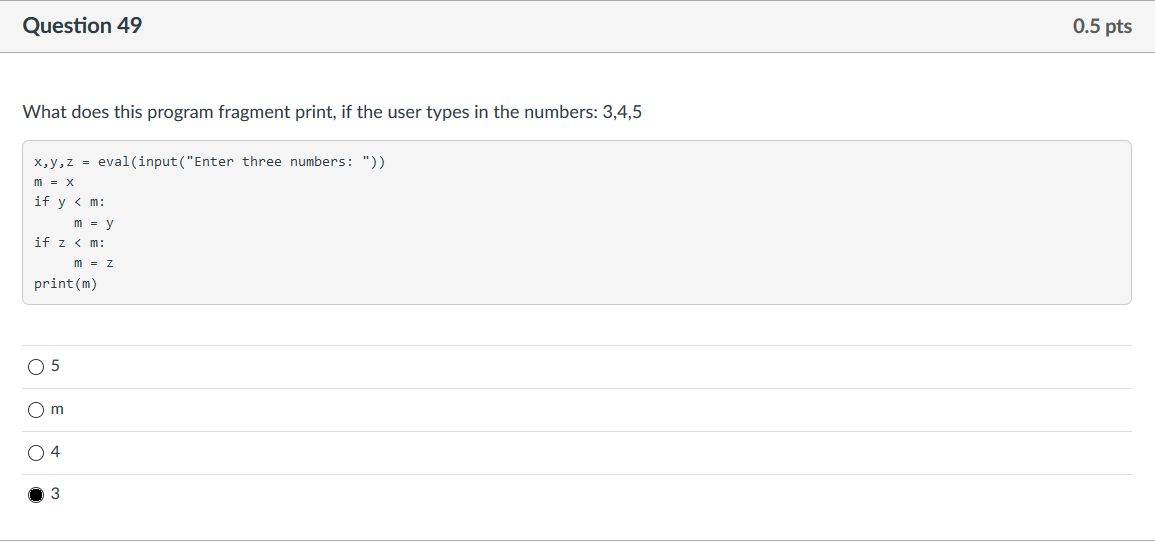Choose the radio button for answer m
Image resolution: width=1155 pixels, height=542 pixels.
pyautogui.click(x=35, y=410)
